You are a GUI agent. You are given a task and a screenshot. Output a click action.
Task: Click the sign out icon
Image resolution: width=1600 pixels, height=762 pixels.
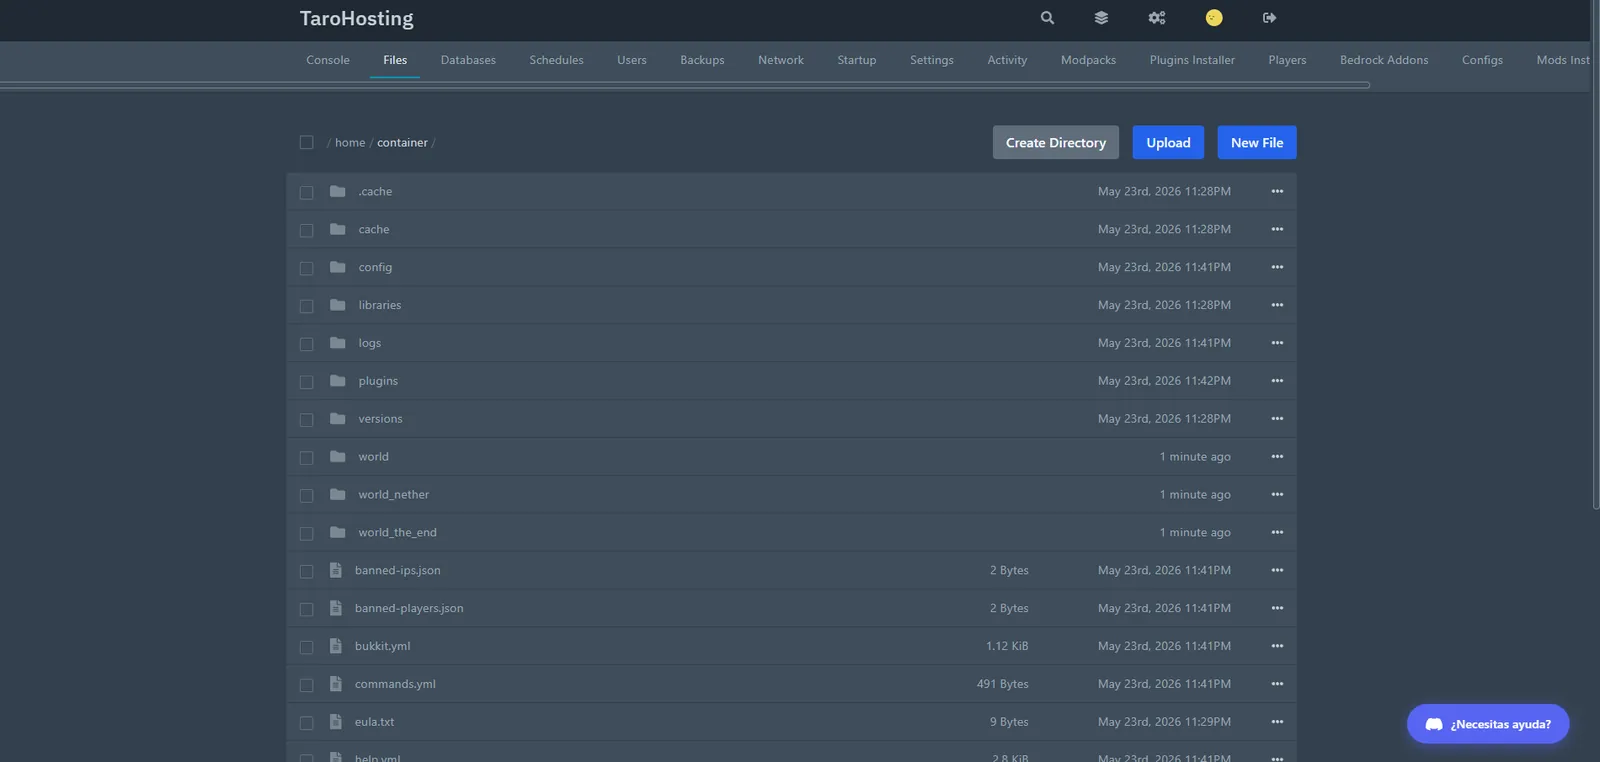coord(1269,18)
